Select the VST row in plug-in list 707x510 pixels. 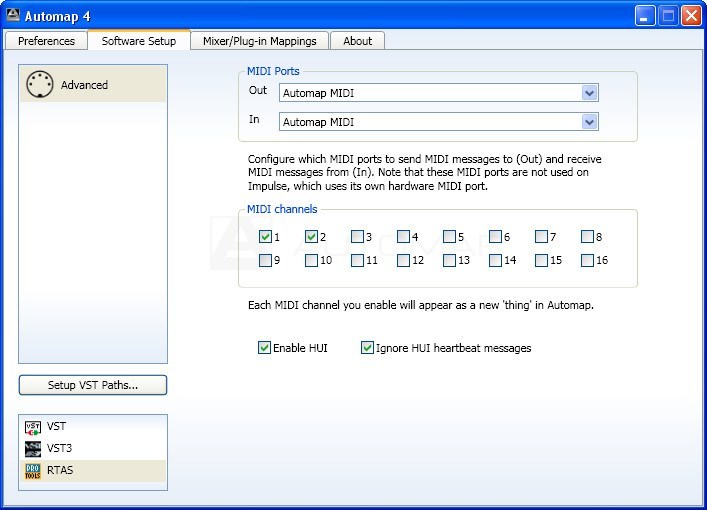93,427
